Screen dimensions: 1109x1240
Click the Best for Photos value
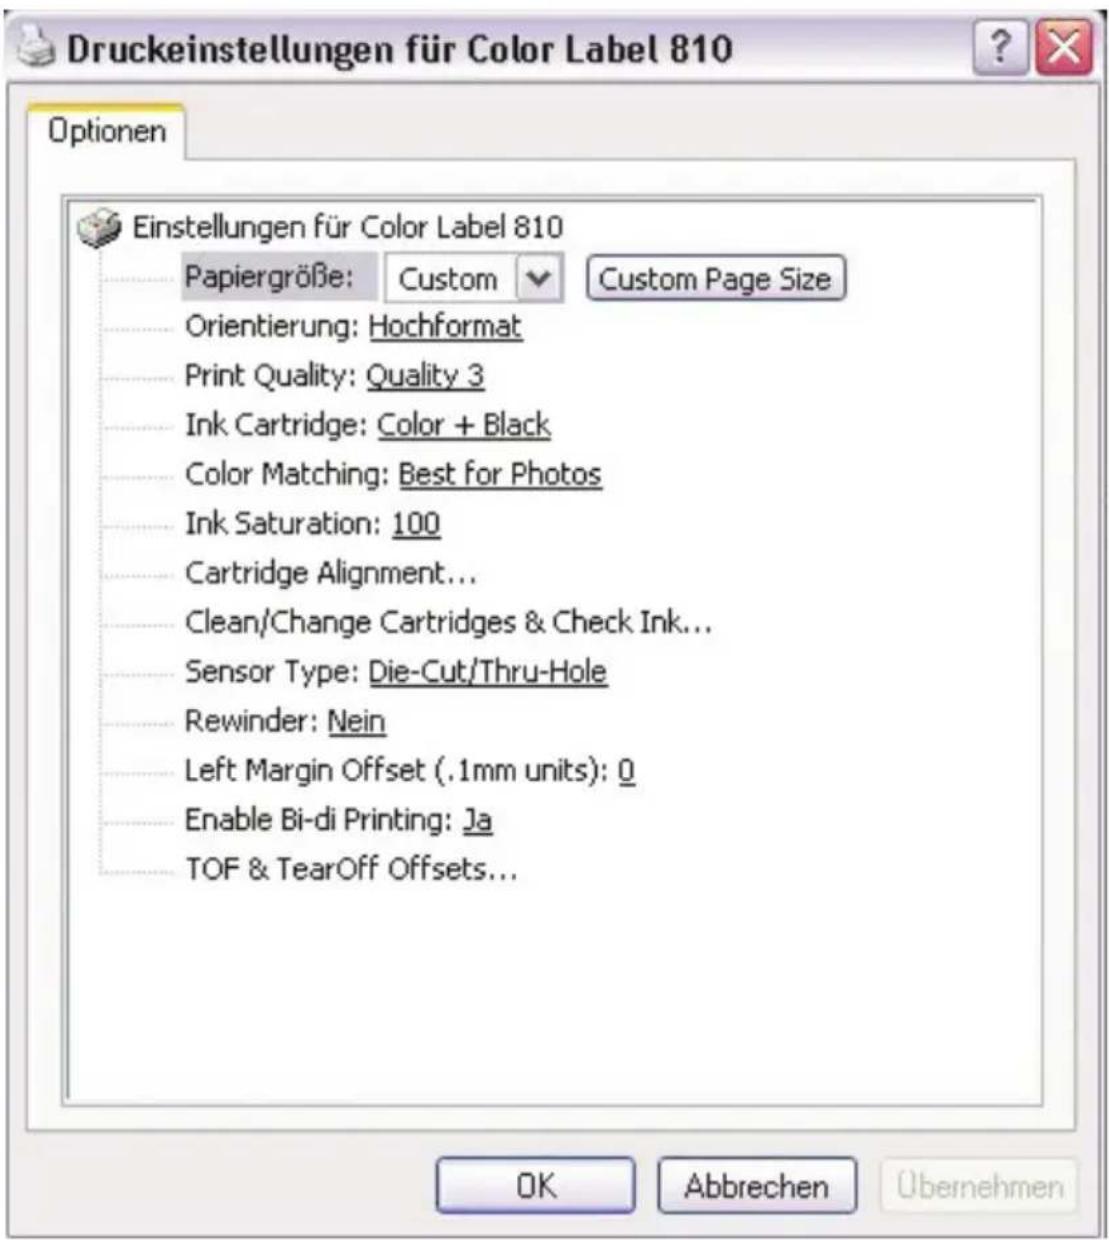[x=500, y=474]
